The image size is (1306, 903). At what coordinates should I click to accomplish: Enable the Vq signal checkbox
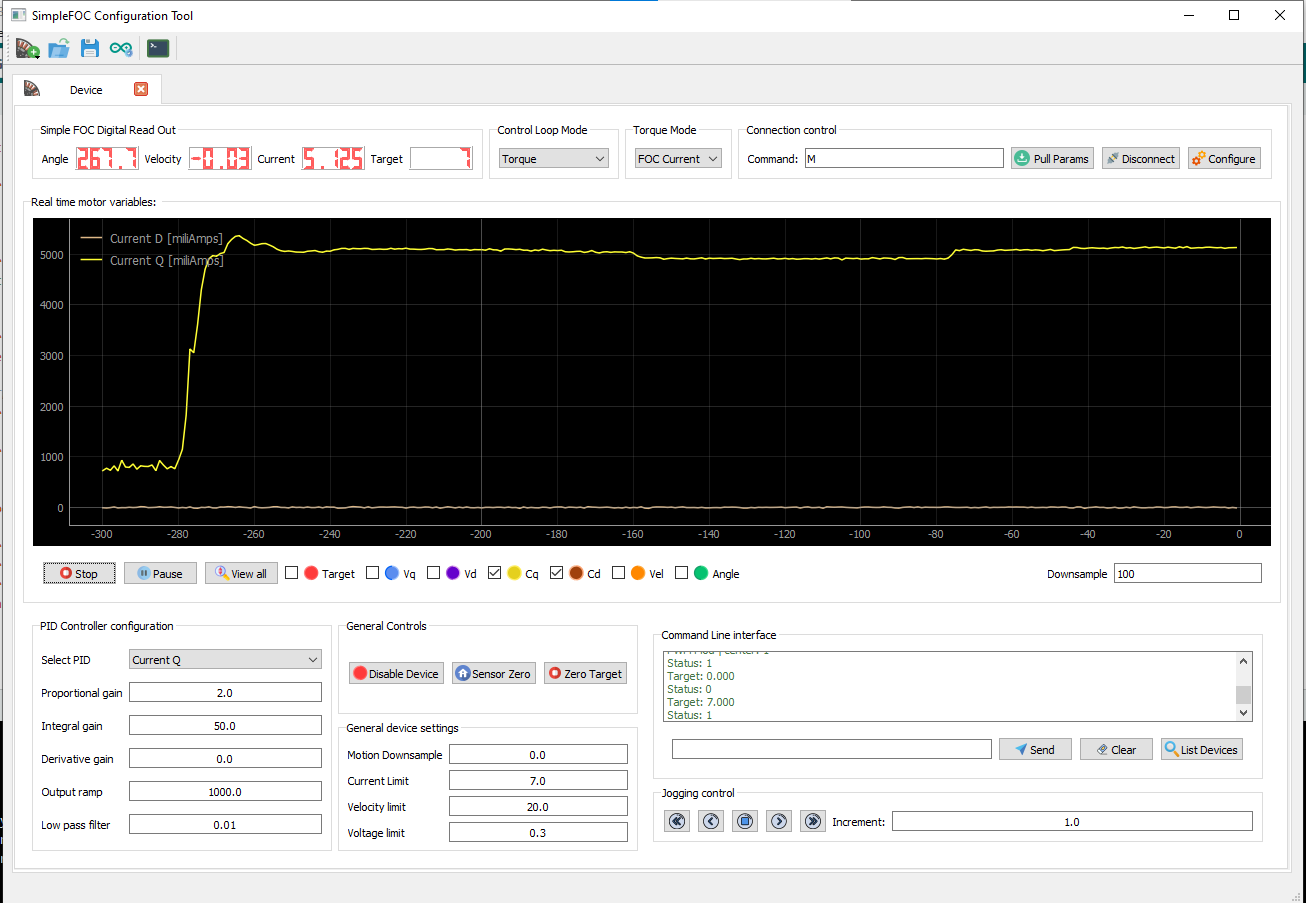tap(373, 573)
